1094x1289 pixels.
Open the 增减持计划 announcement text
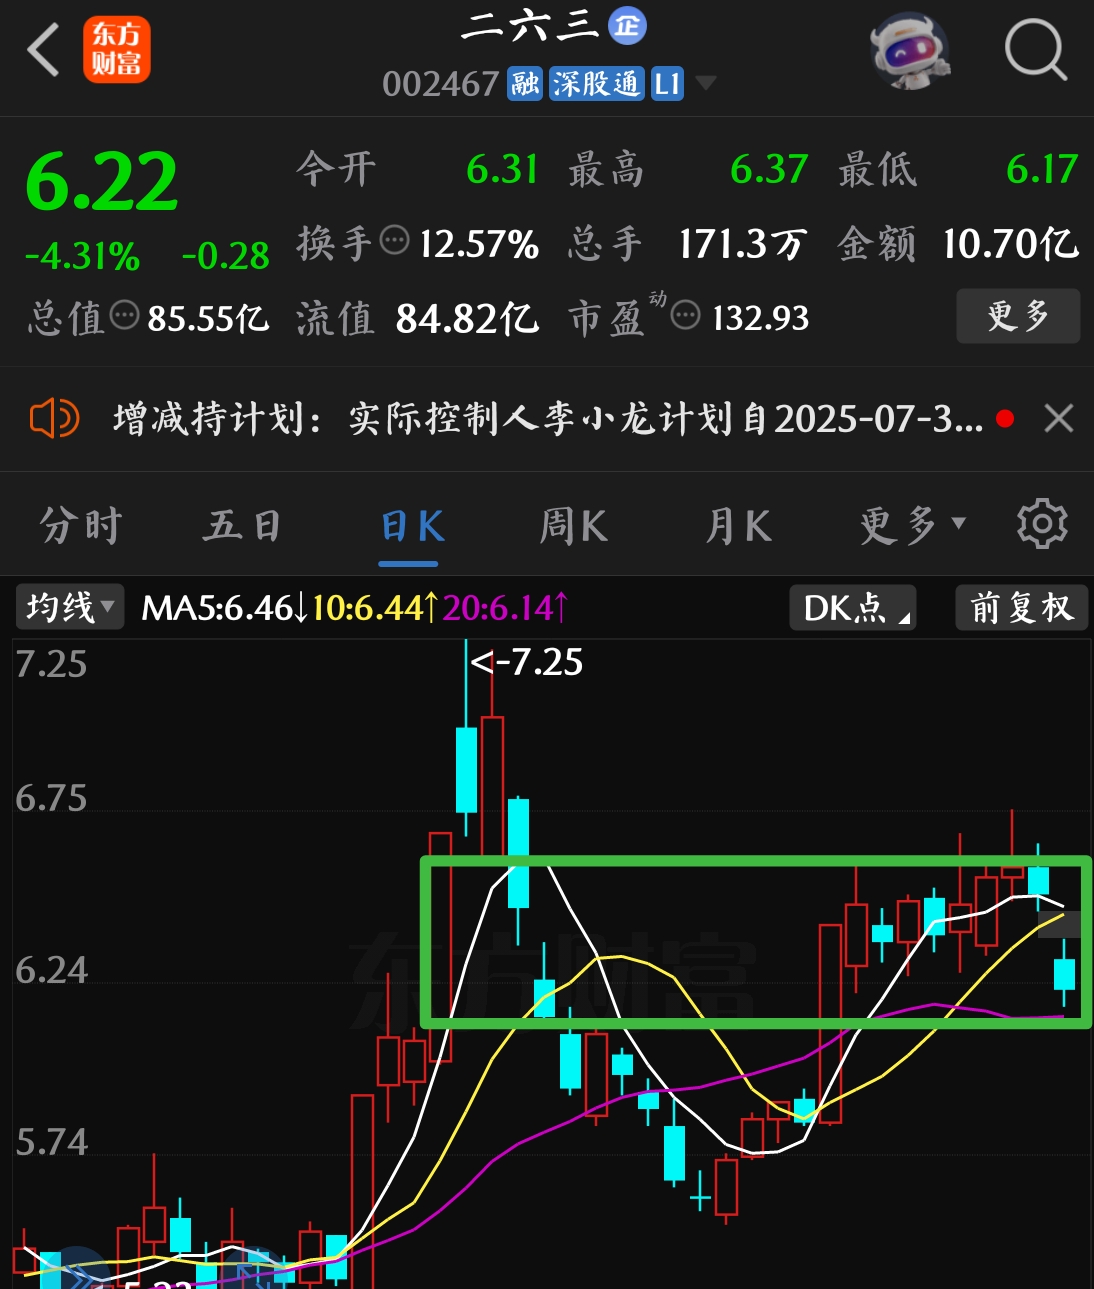[x=548, y=419]
